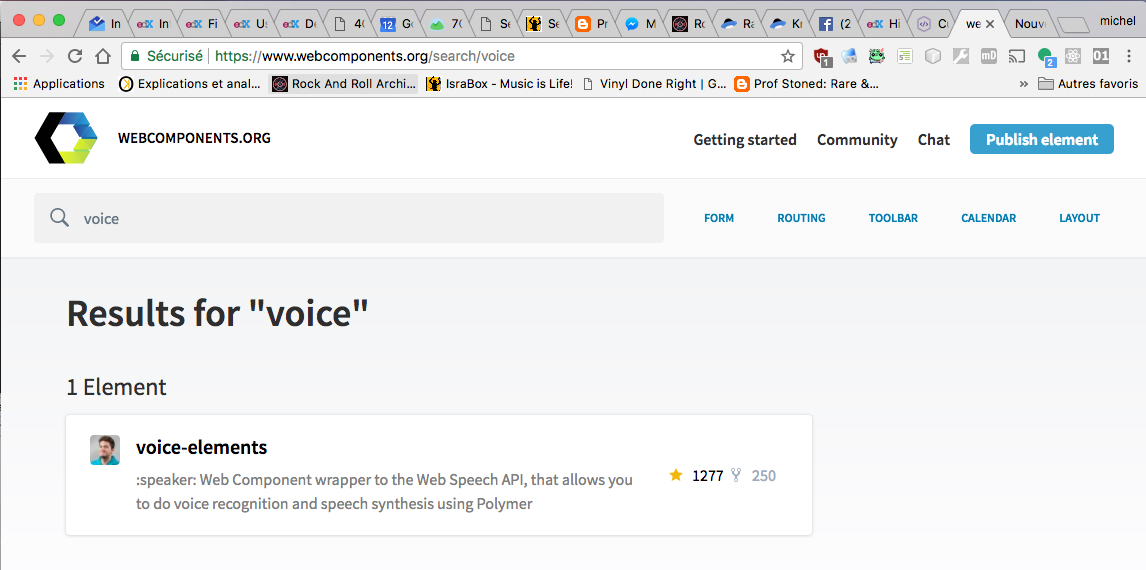Open the Chat link

(934, 140)
